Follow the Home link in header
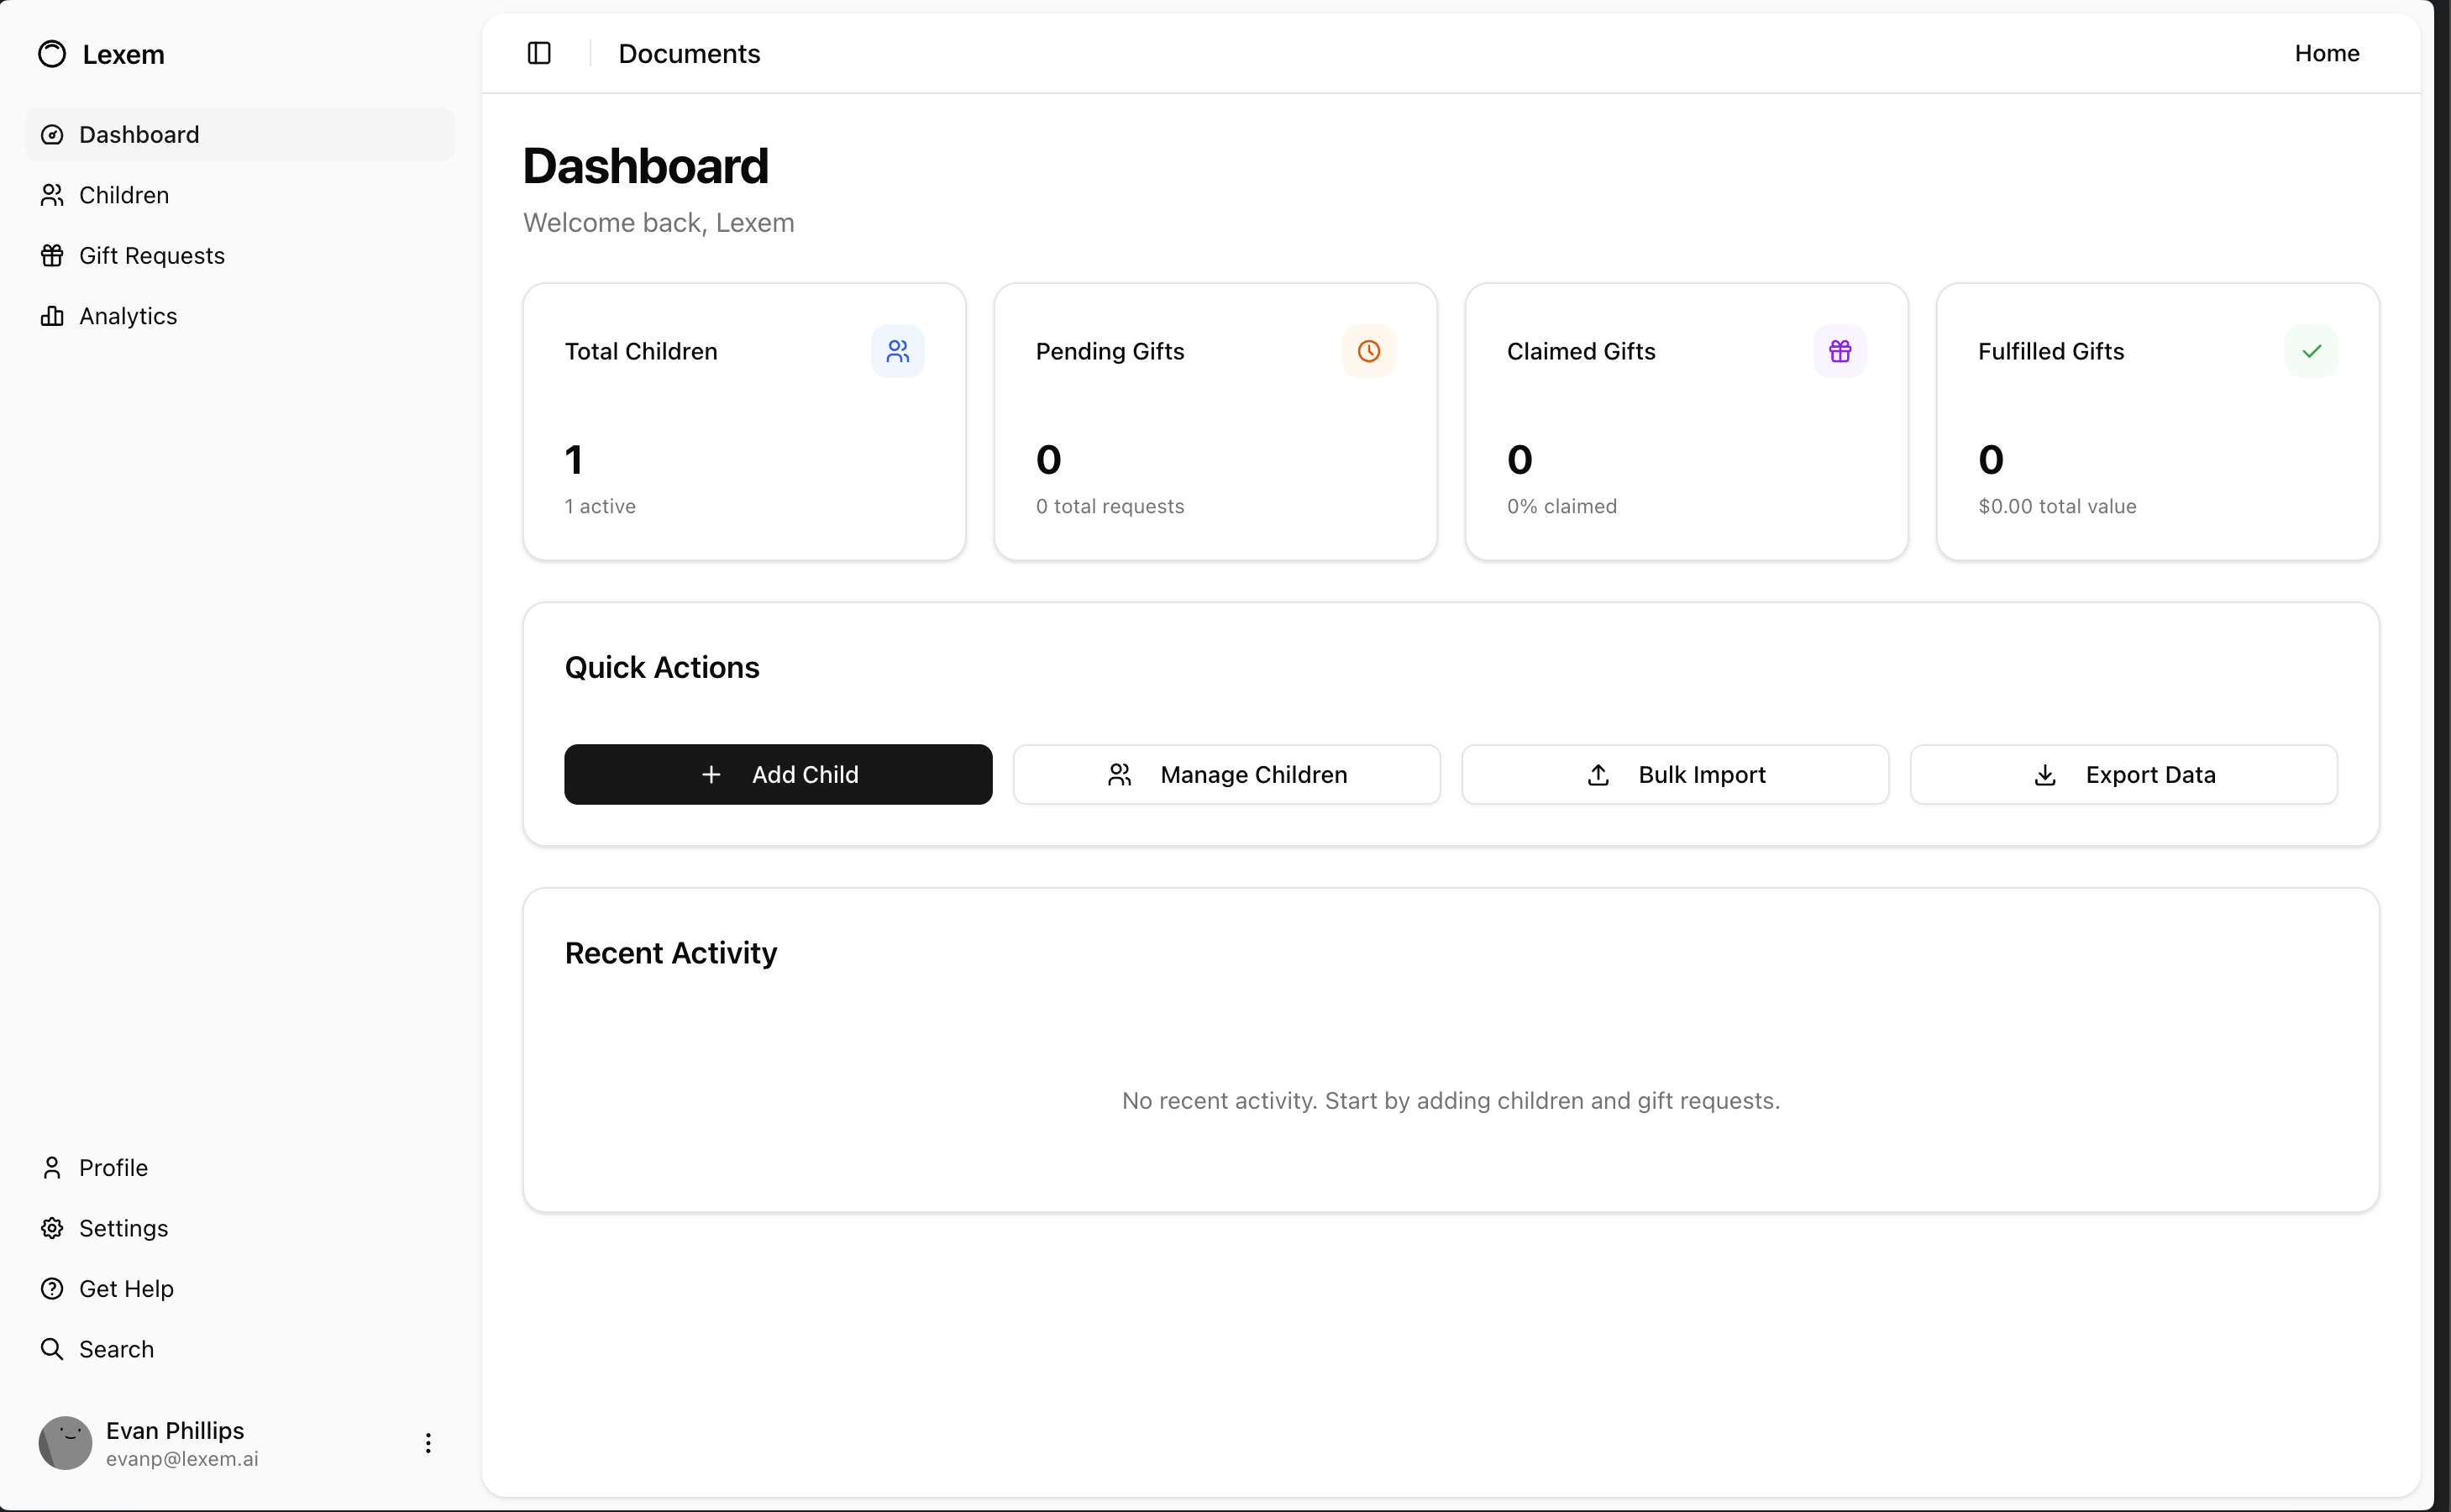The width and height of the screenshot is (2451, 1512). [2326, 53]
